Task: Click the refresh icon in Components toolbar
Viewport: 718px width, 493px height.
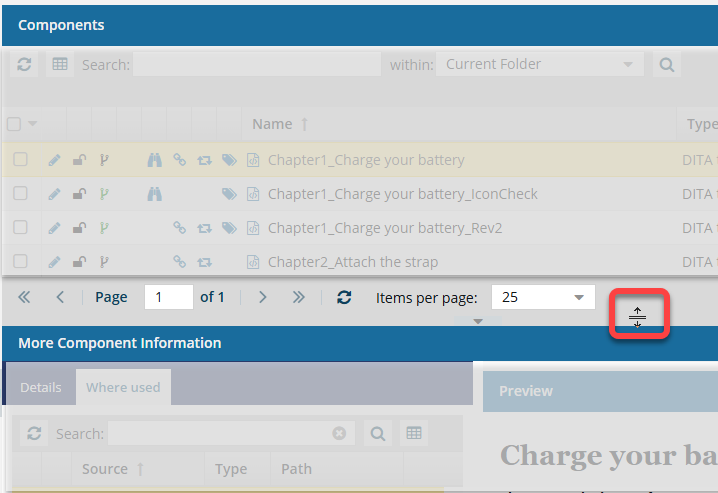Action: 24,64
